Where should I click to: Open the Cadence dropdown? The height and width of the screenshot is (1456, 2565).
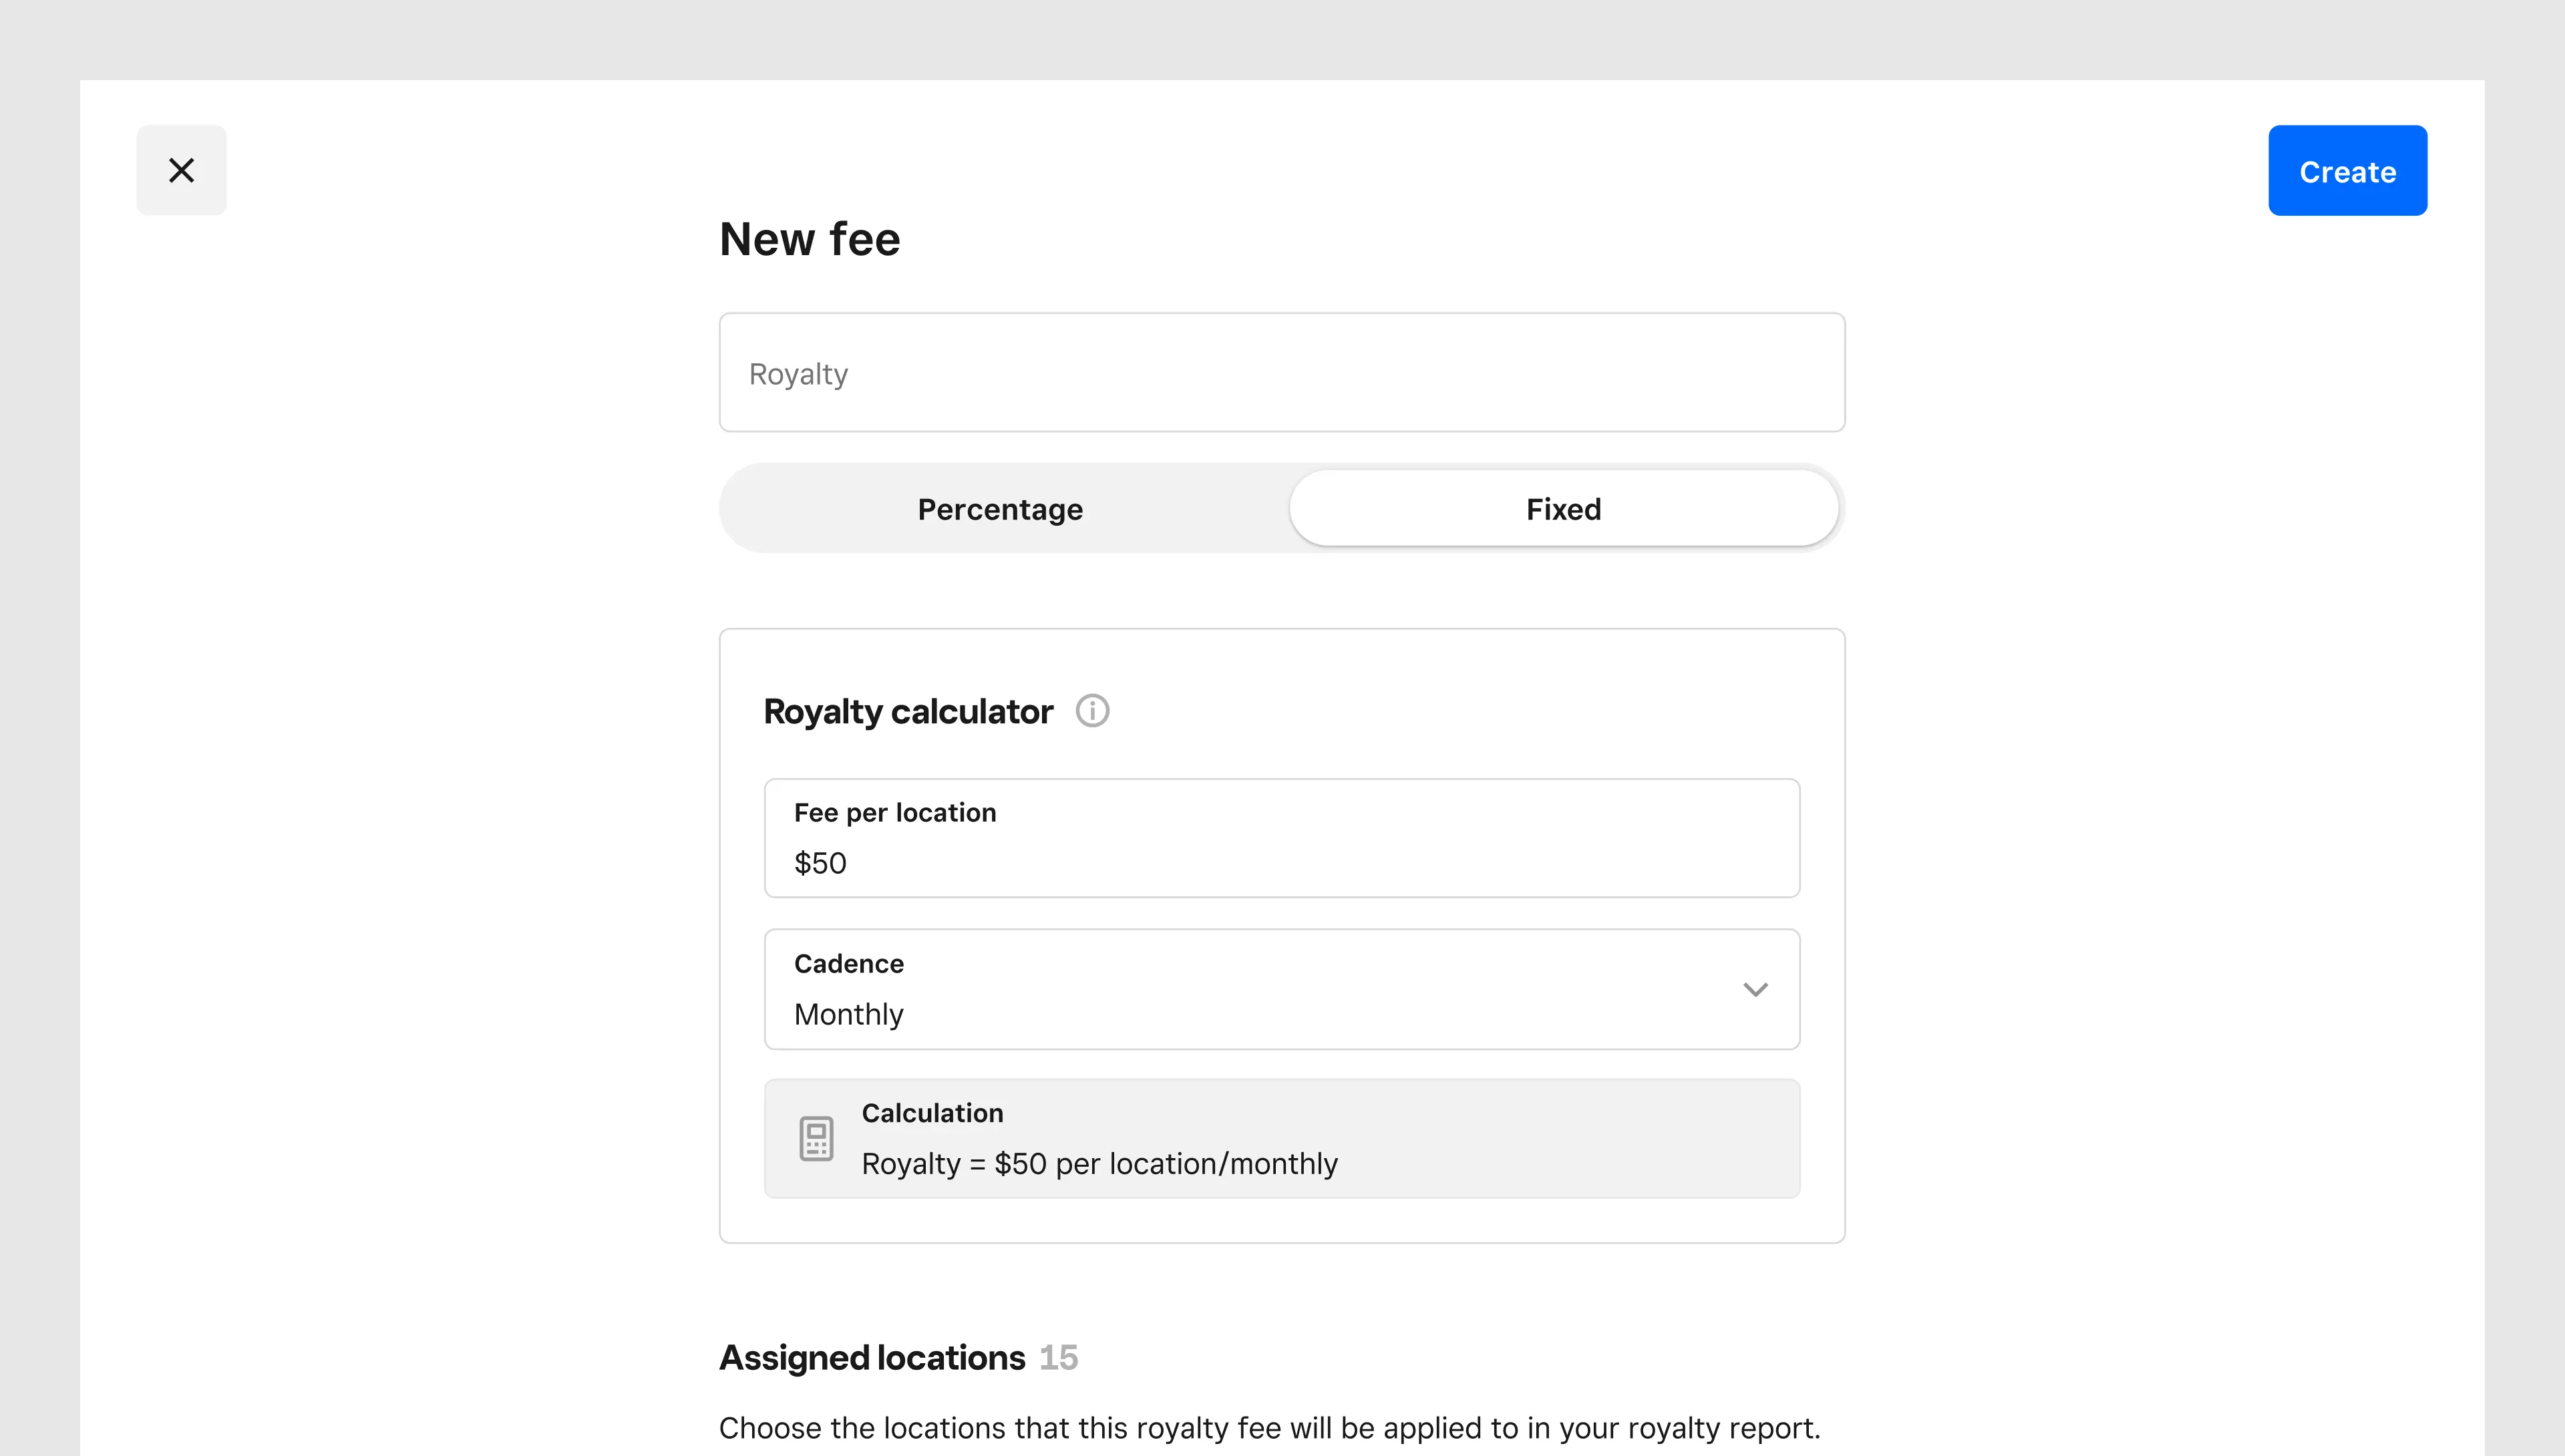pyautogui.click(x=1280, y=989)
